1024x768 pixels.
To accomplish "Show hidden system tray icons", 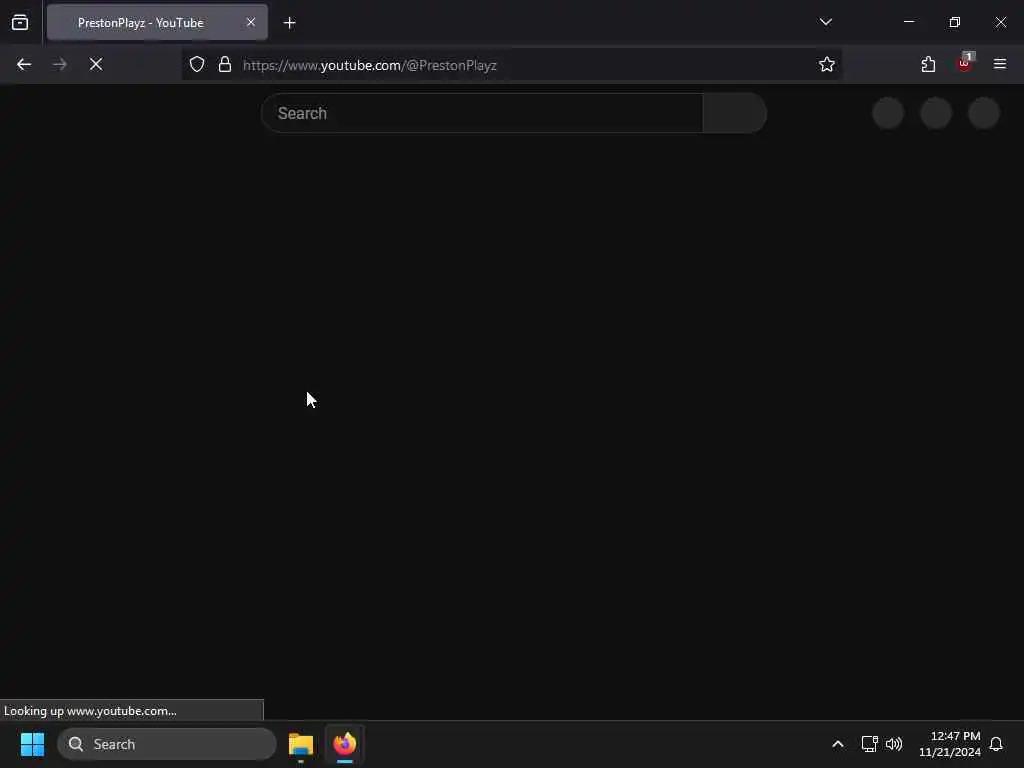I will coord(838,744).
